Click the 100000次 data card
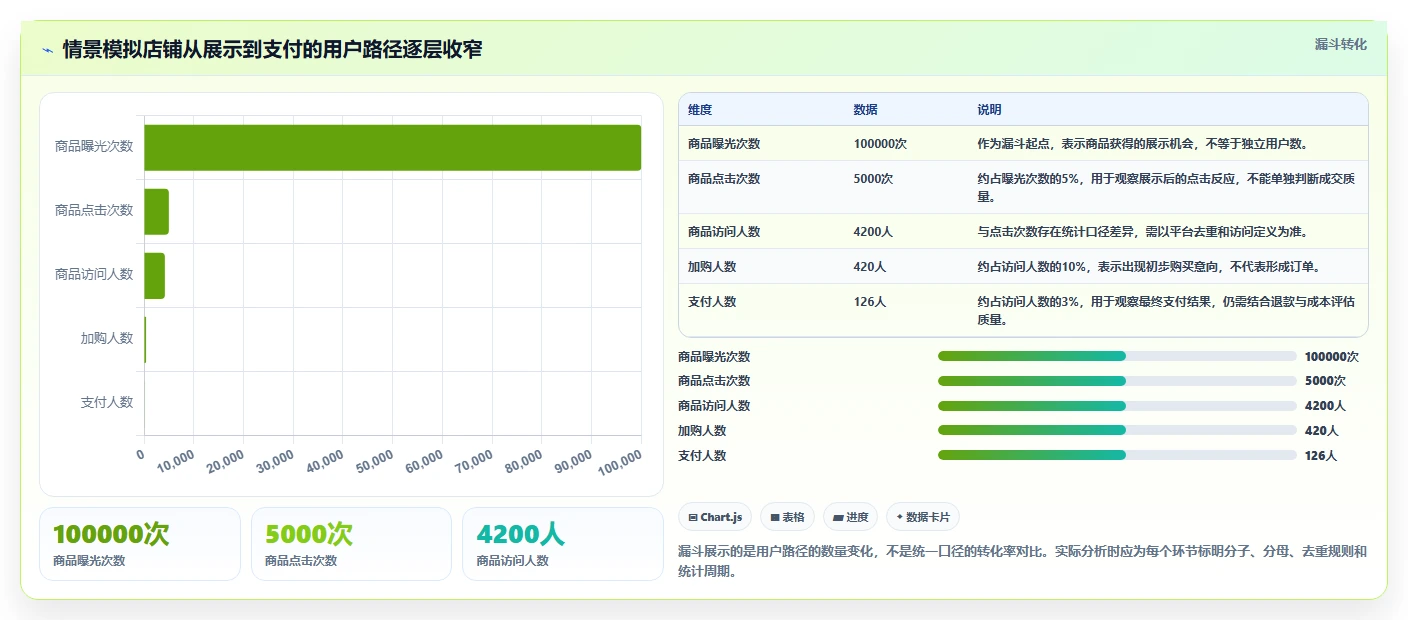The image size is (1408, 620). (x=140, y=544)
